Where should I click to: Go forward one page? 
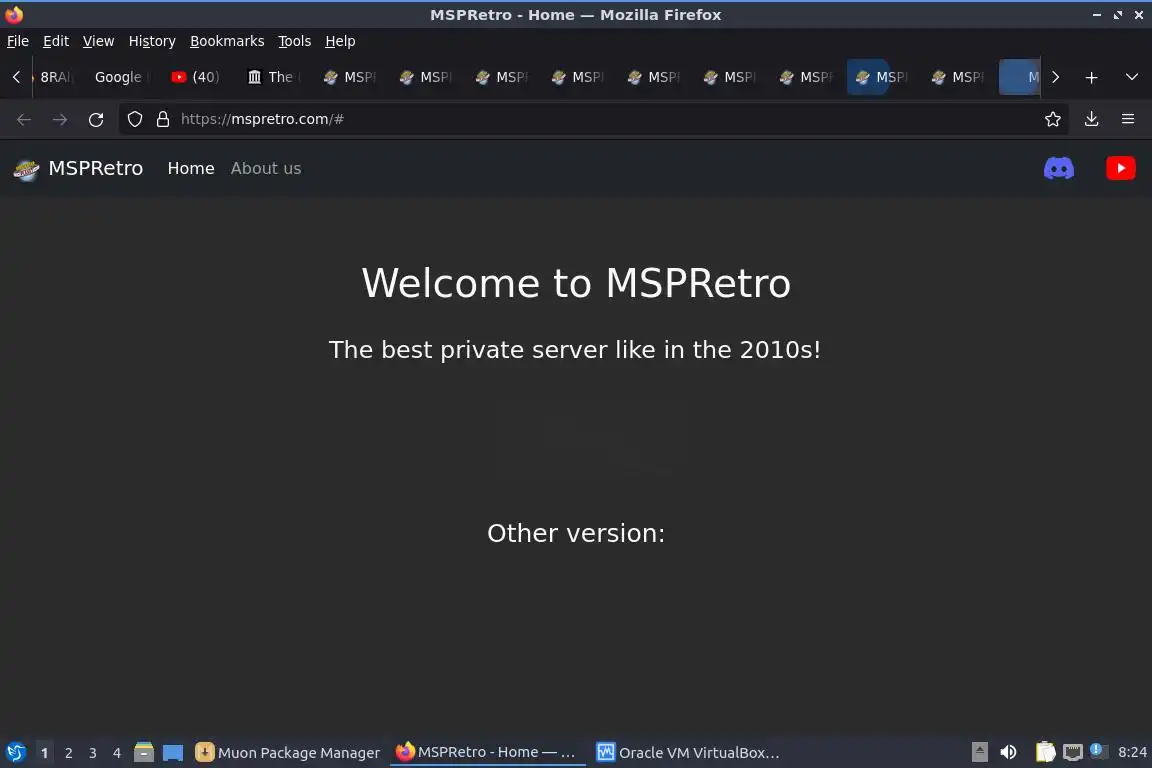click(x=60, y=119)
